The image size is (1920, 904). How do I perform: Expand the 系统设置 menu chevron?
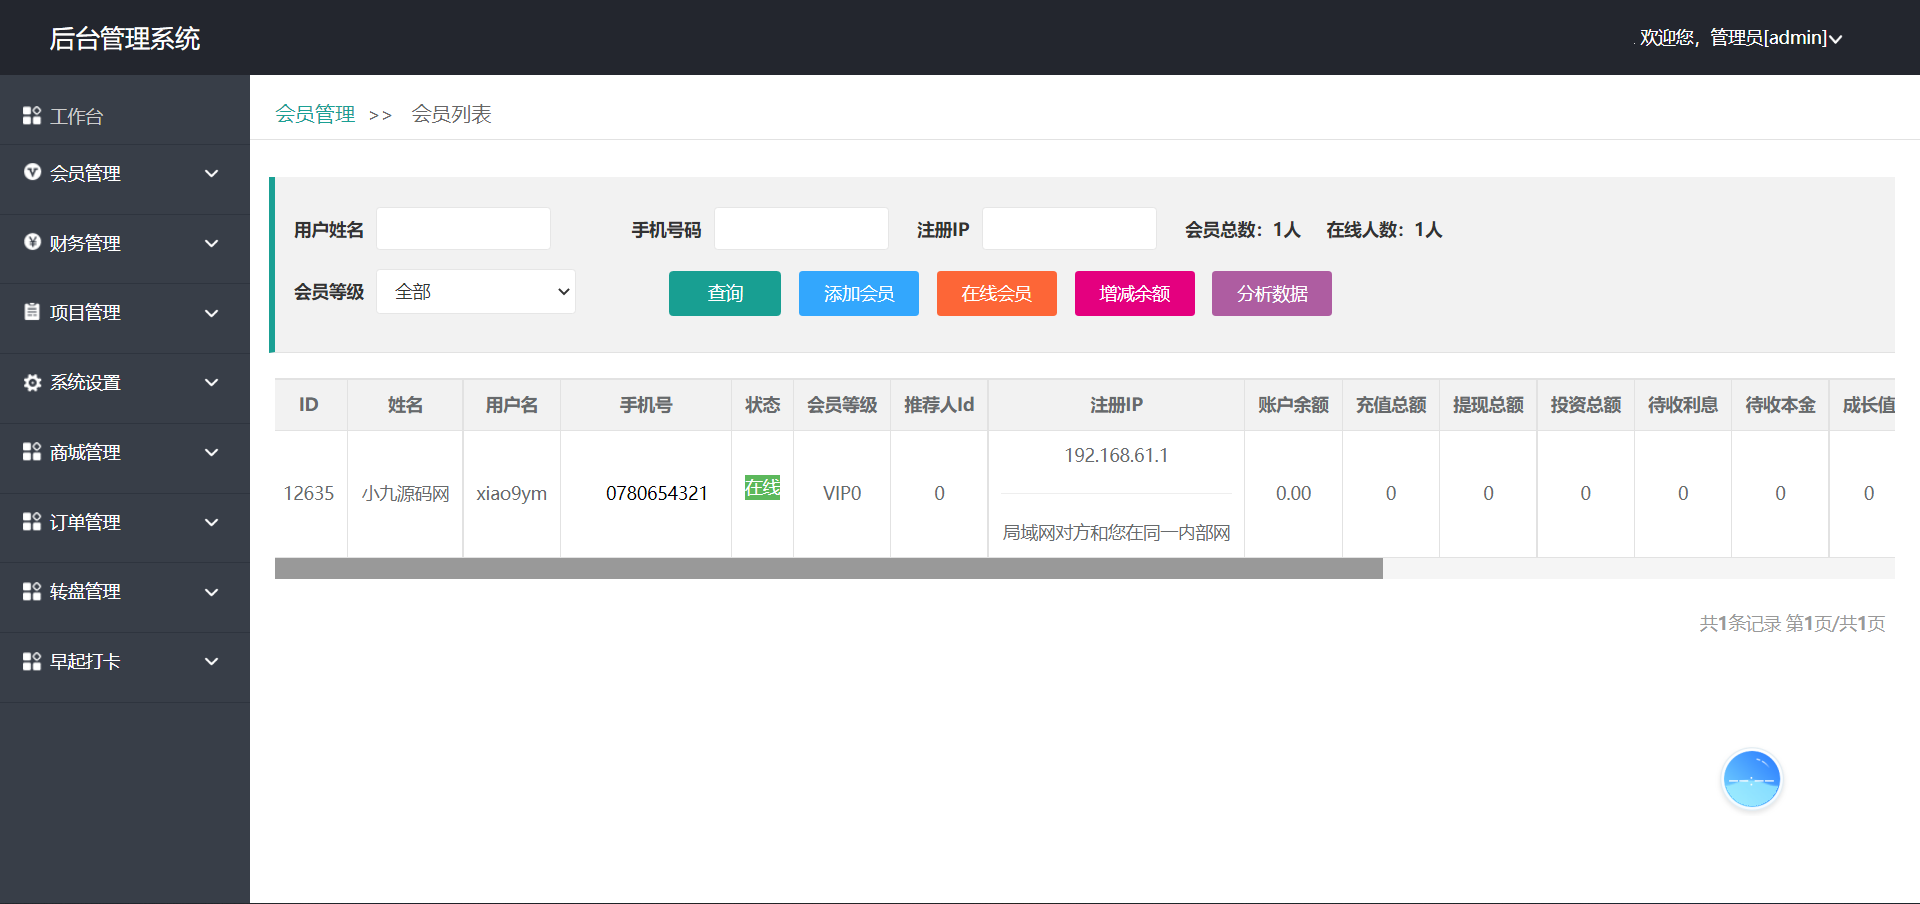click(x=212, y=382)
